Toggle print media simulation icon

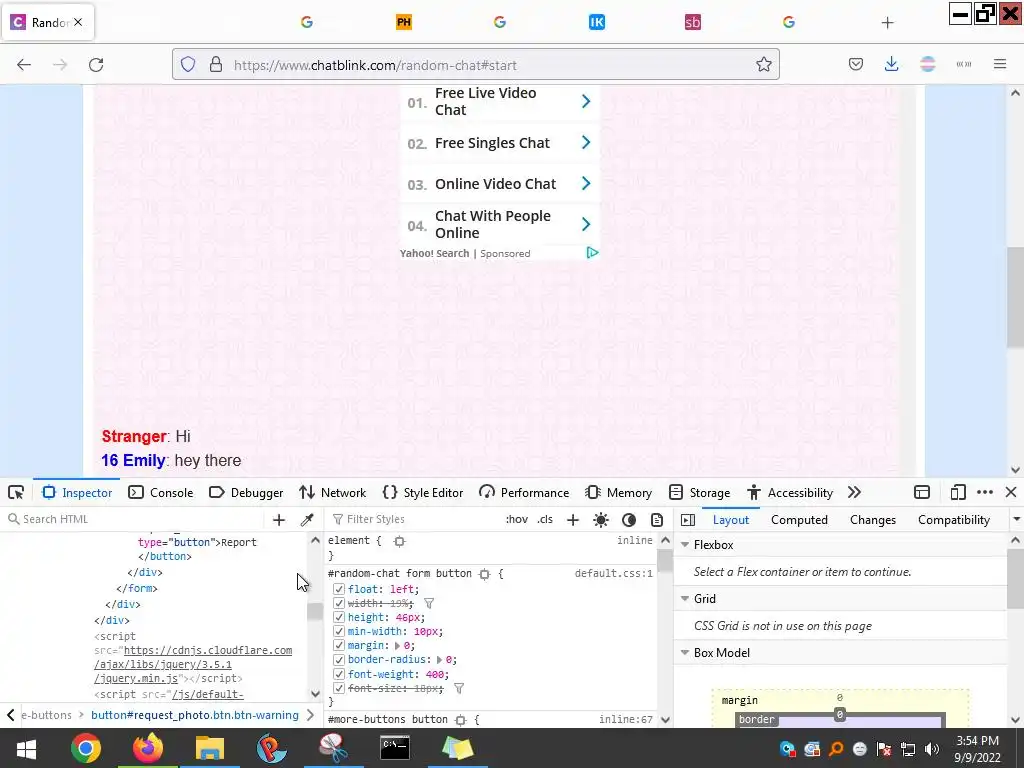656,519
